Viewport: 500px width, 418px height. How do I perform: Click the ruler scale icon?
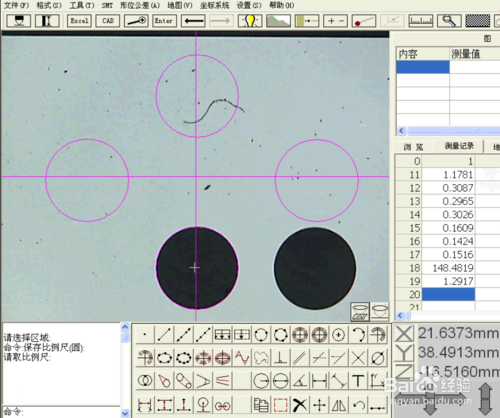(x=421, y=21)
